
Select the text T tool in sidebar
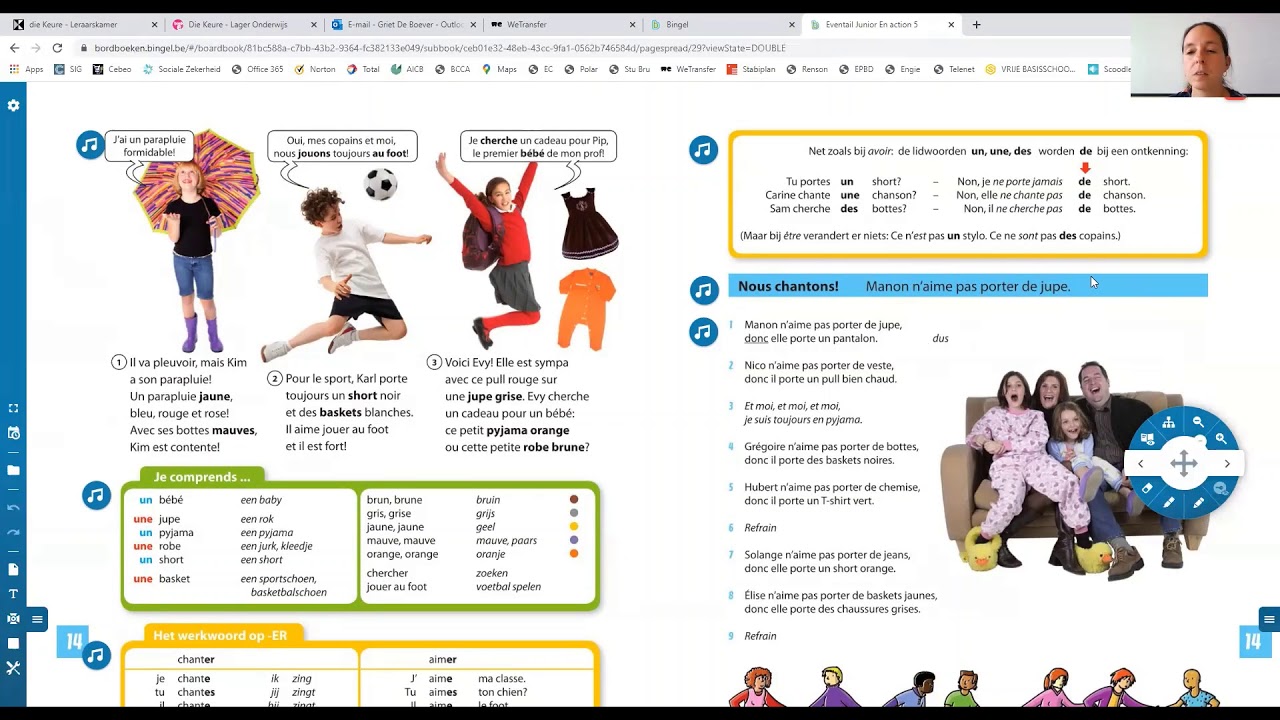click(x=13, y=594)
